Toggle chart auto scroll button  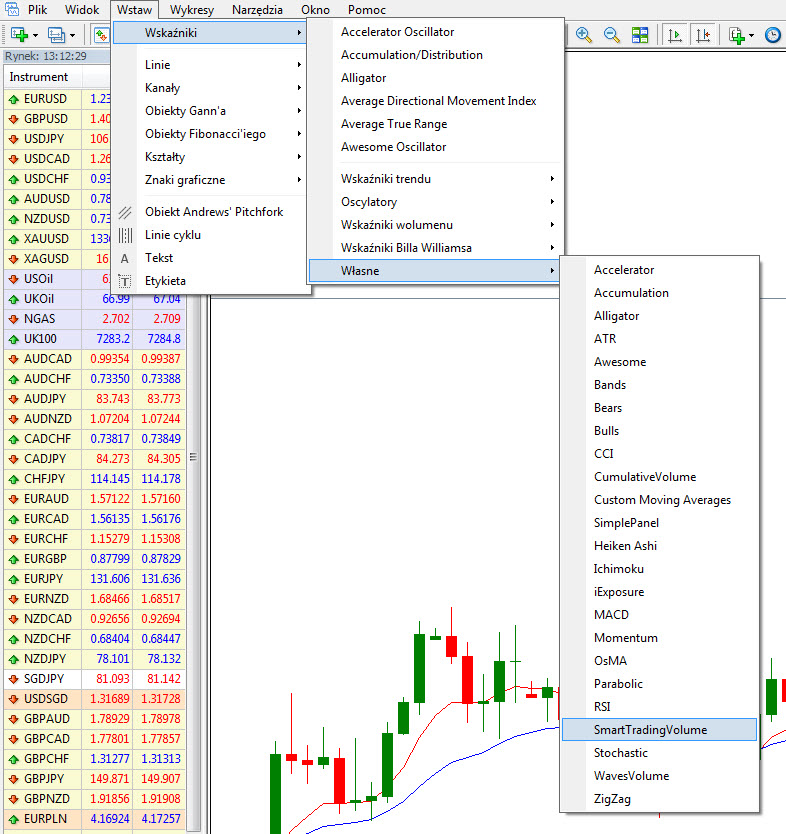(x=674, y=35)
